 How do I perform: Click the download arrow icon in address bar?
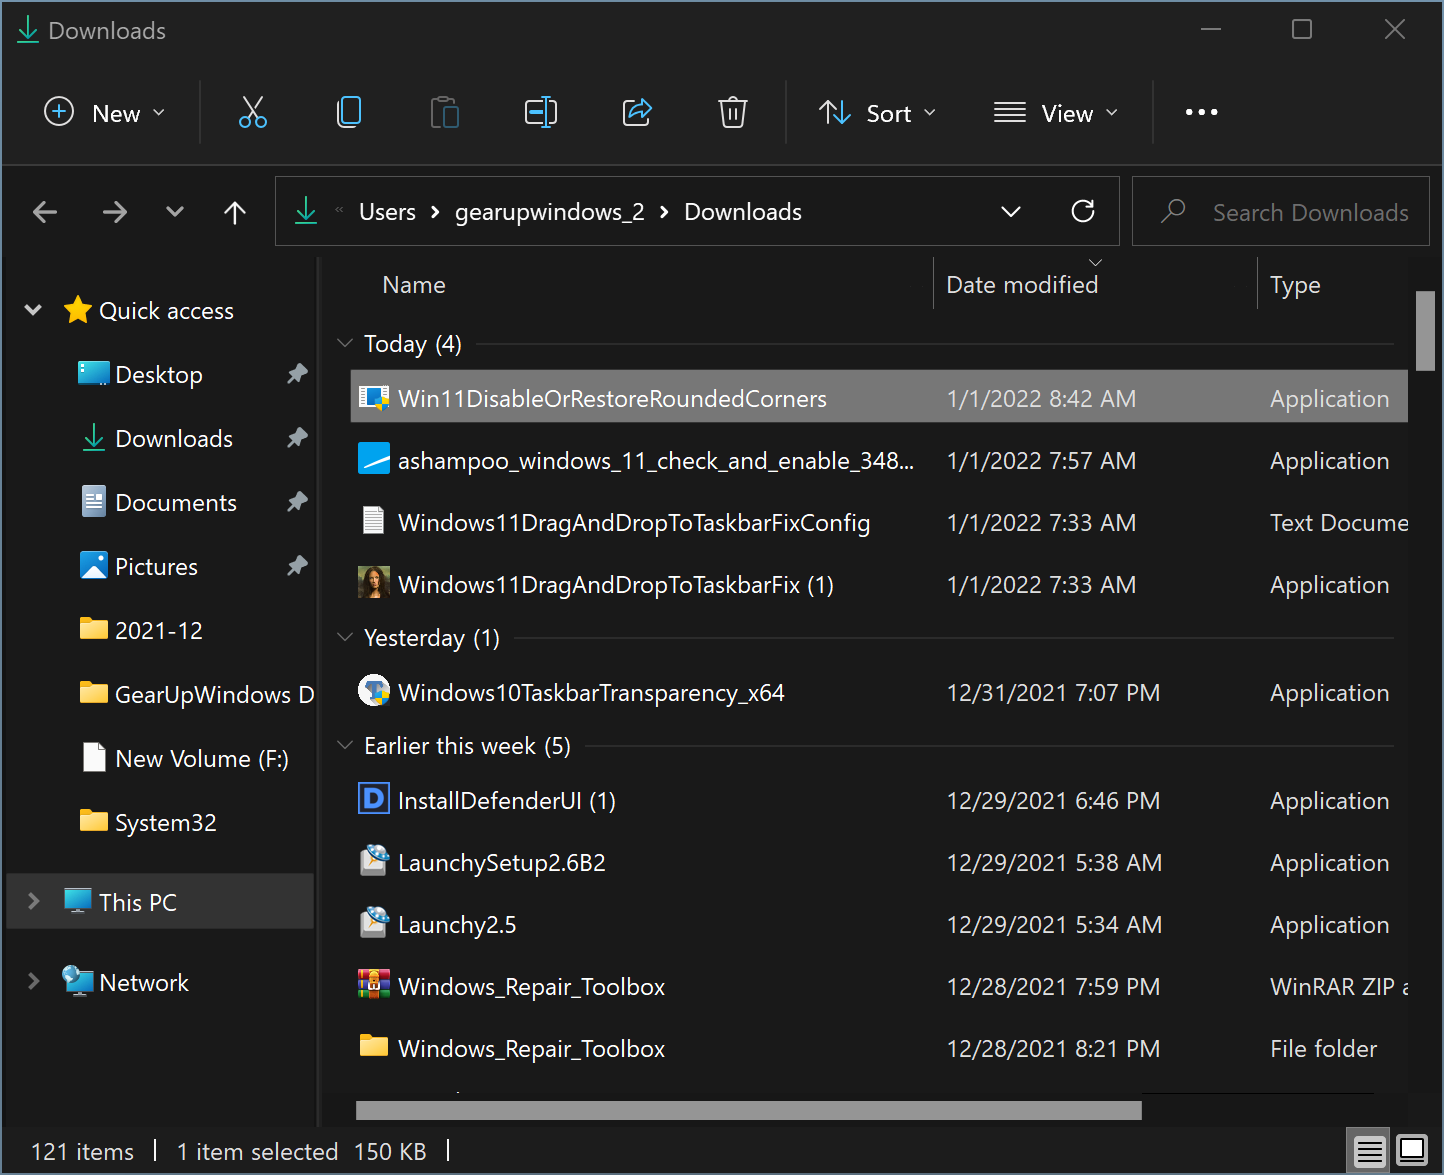pyautogui.click(x=306, y=211)
